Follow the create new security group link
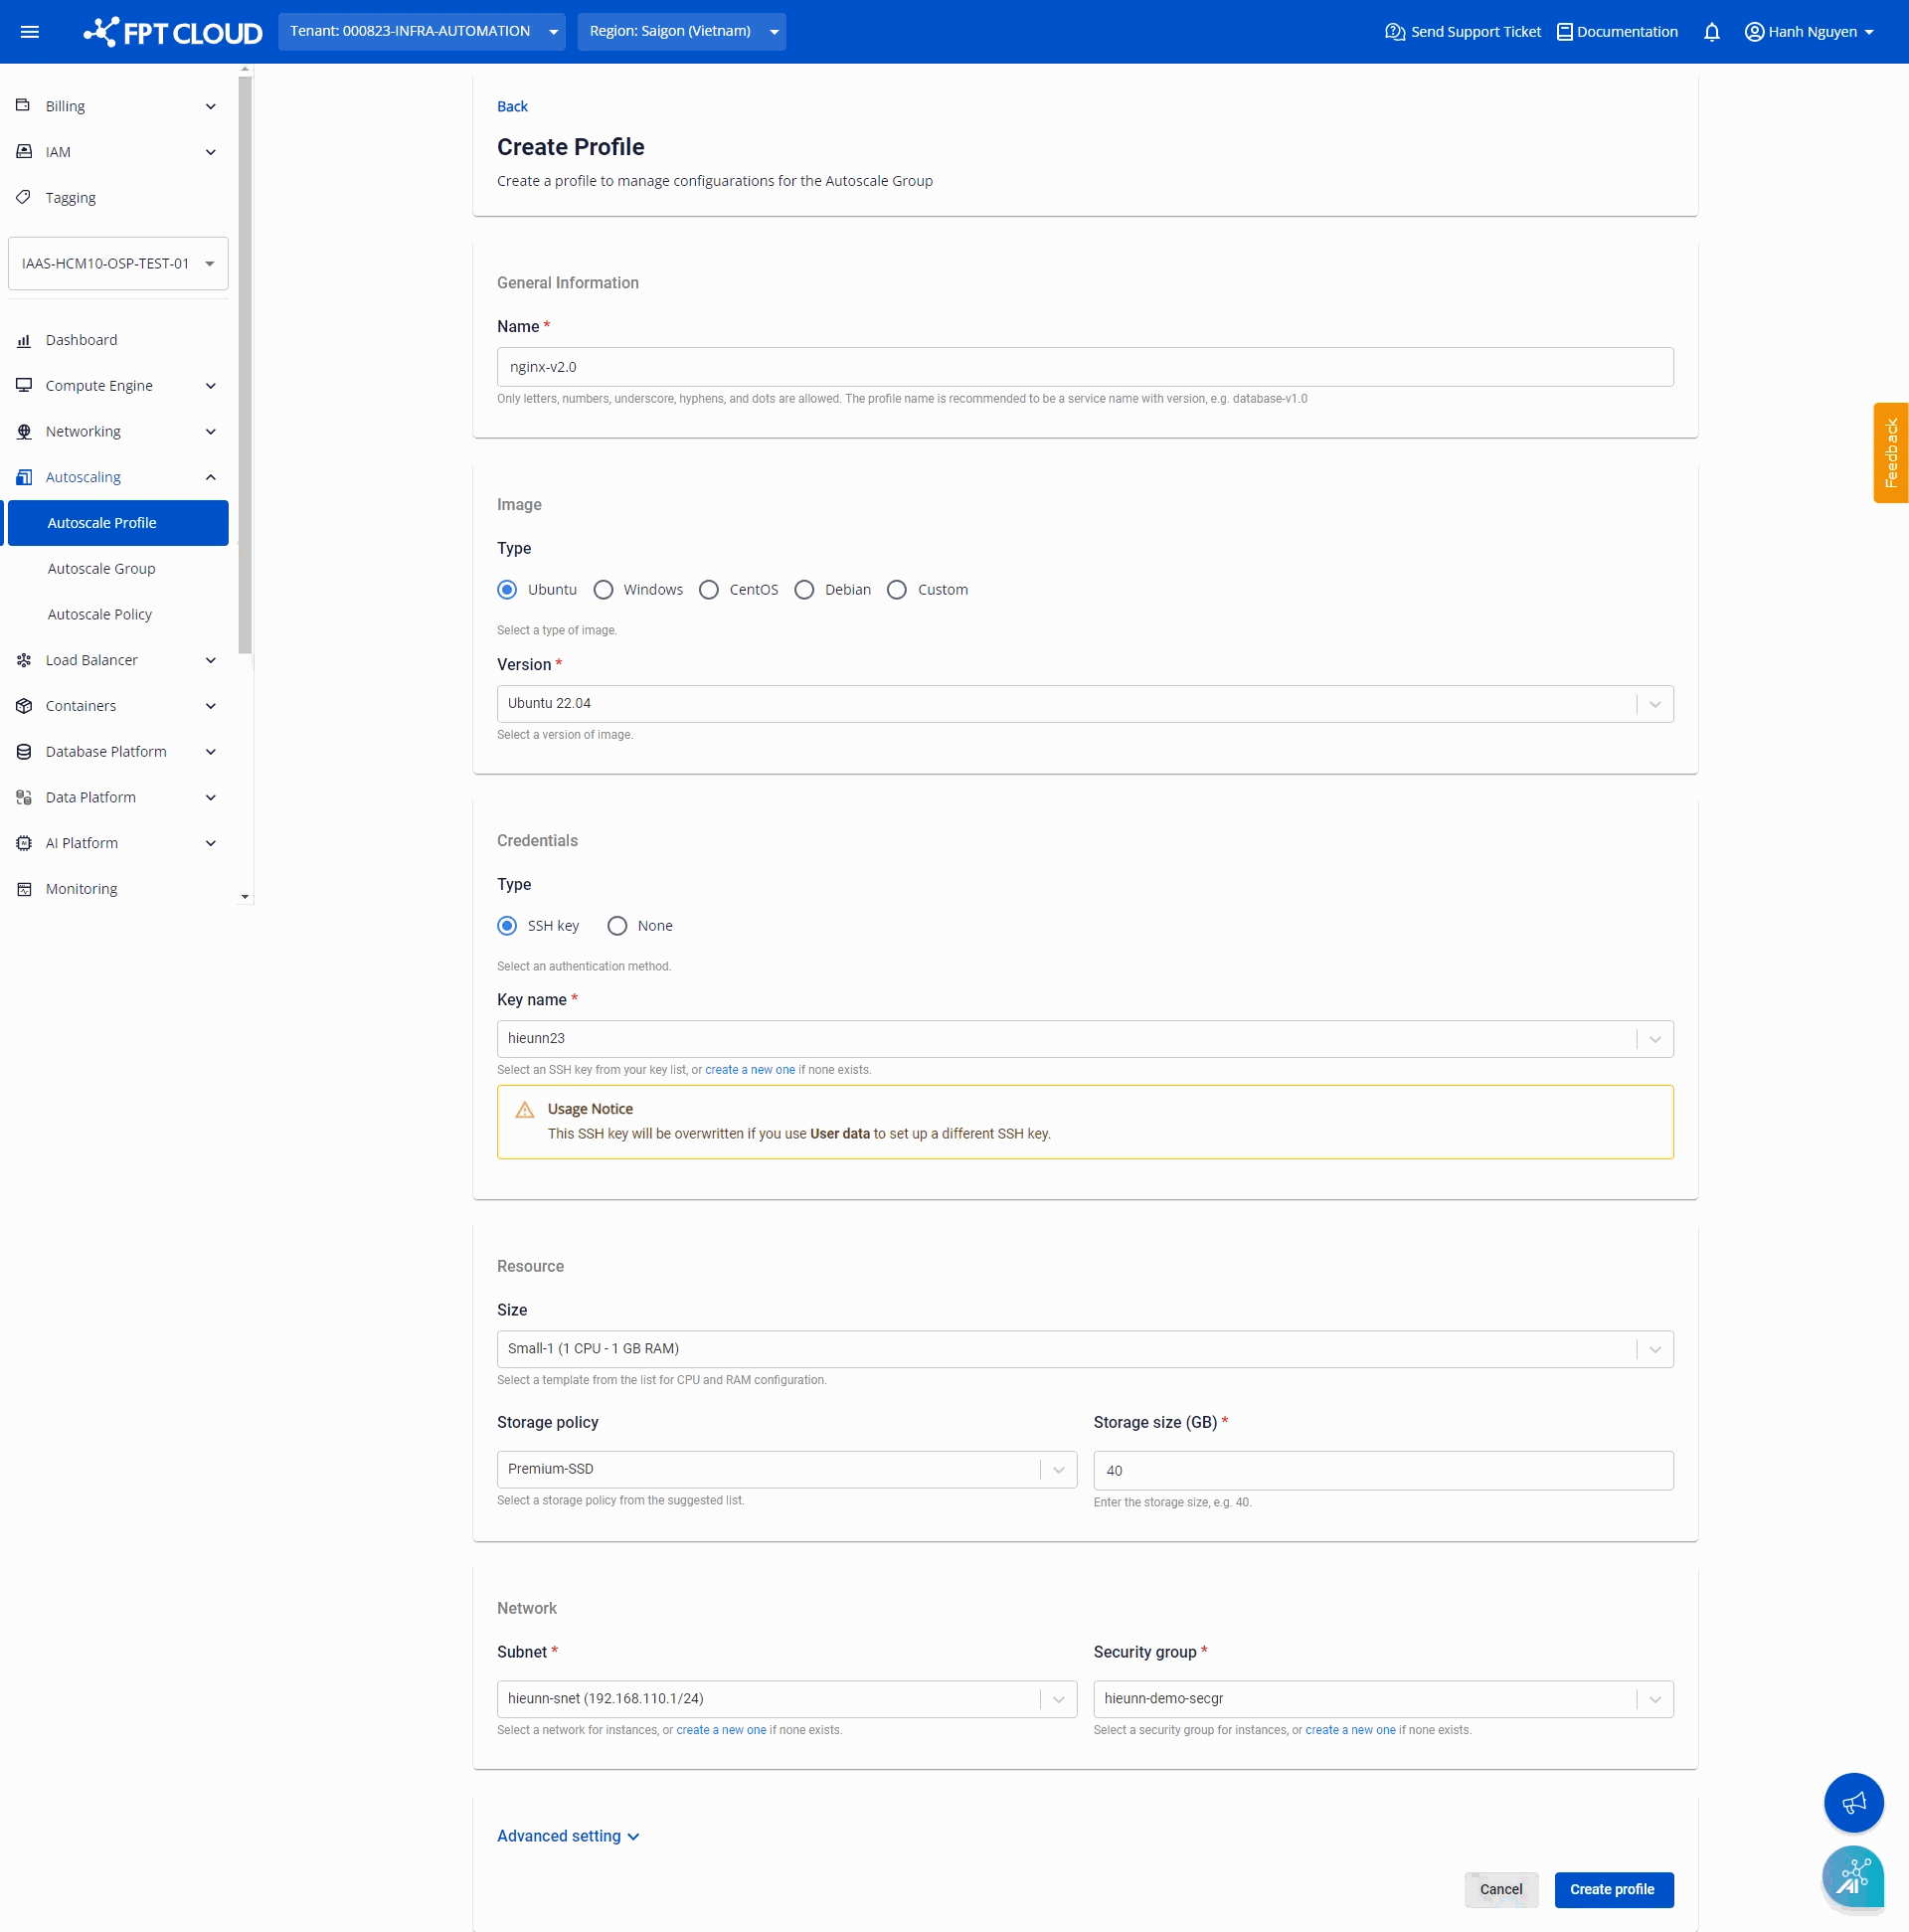The width and height of the screenshot is (1909, 1932). (x=1350, y=1731)
